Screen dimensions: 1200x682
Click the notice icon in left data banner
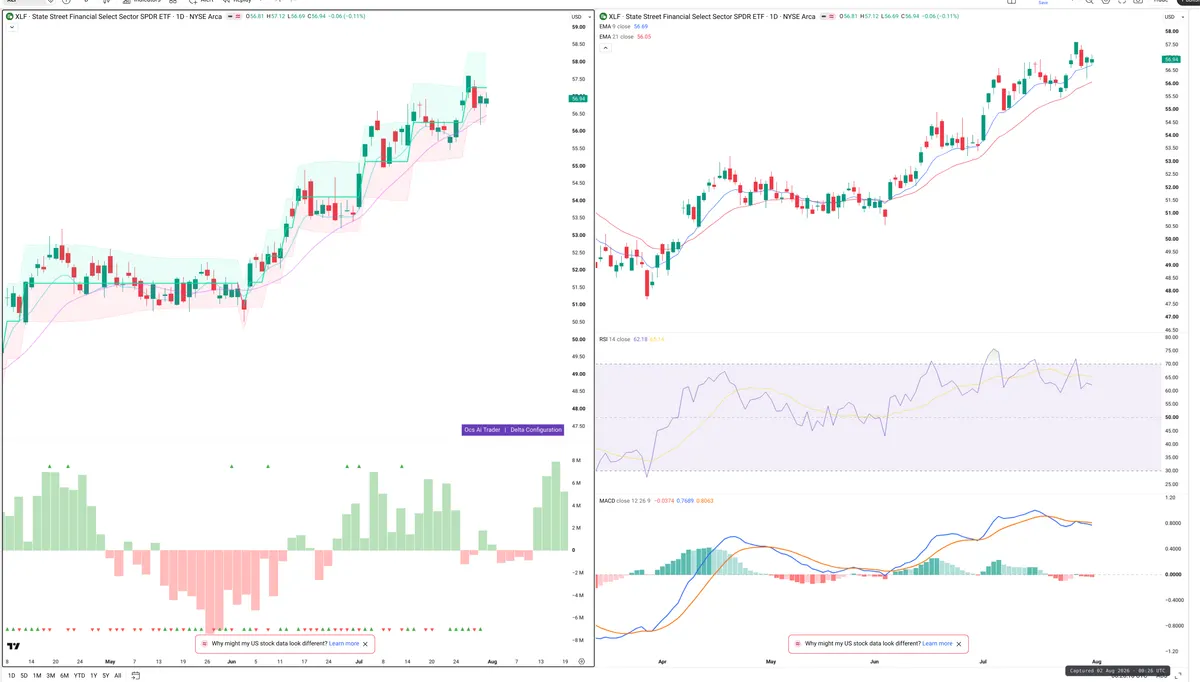pyautogui.click(x=205, y=644)
